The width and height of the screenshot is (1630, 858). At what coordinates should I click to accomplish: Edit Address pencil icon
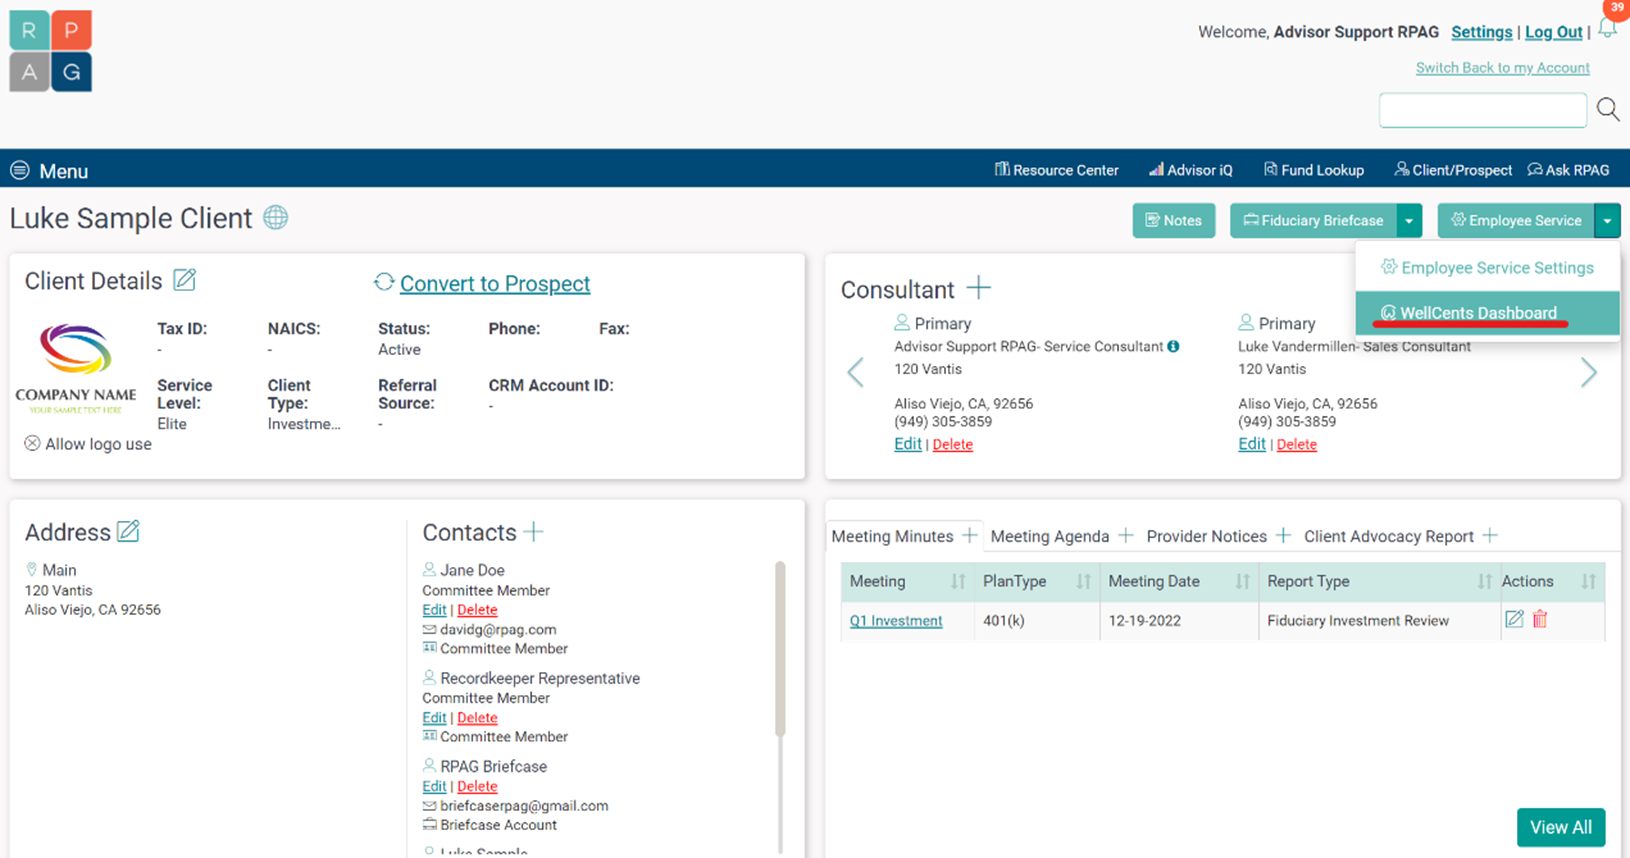[128, 531]
